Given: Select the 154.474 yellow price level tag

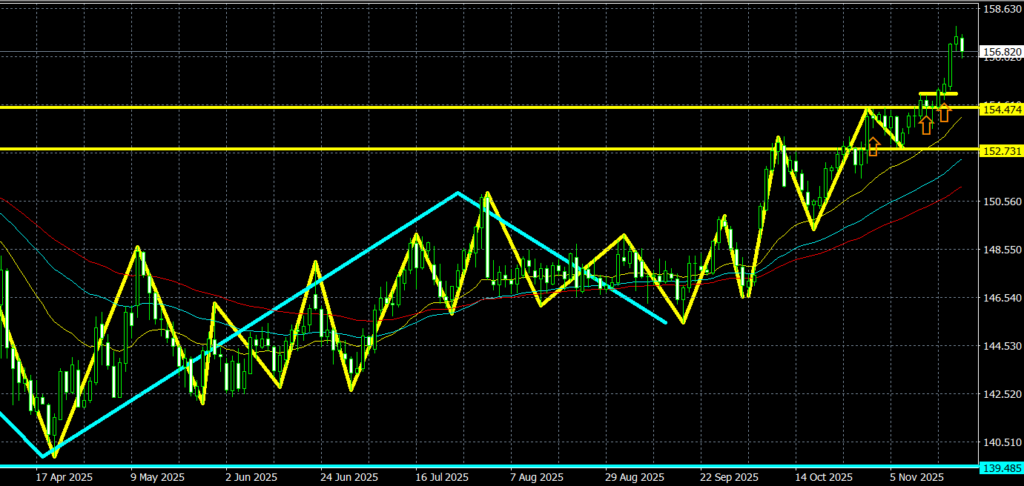Looking at the screenshot, I should click(x=1002, y=107).
